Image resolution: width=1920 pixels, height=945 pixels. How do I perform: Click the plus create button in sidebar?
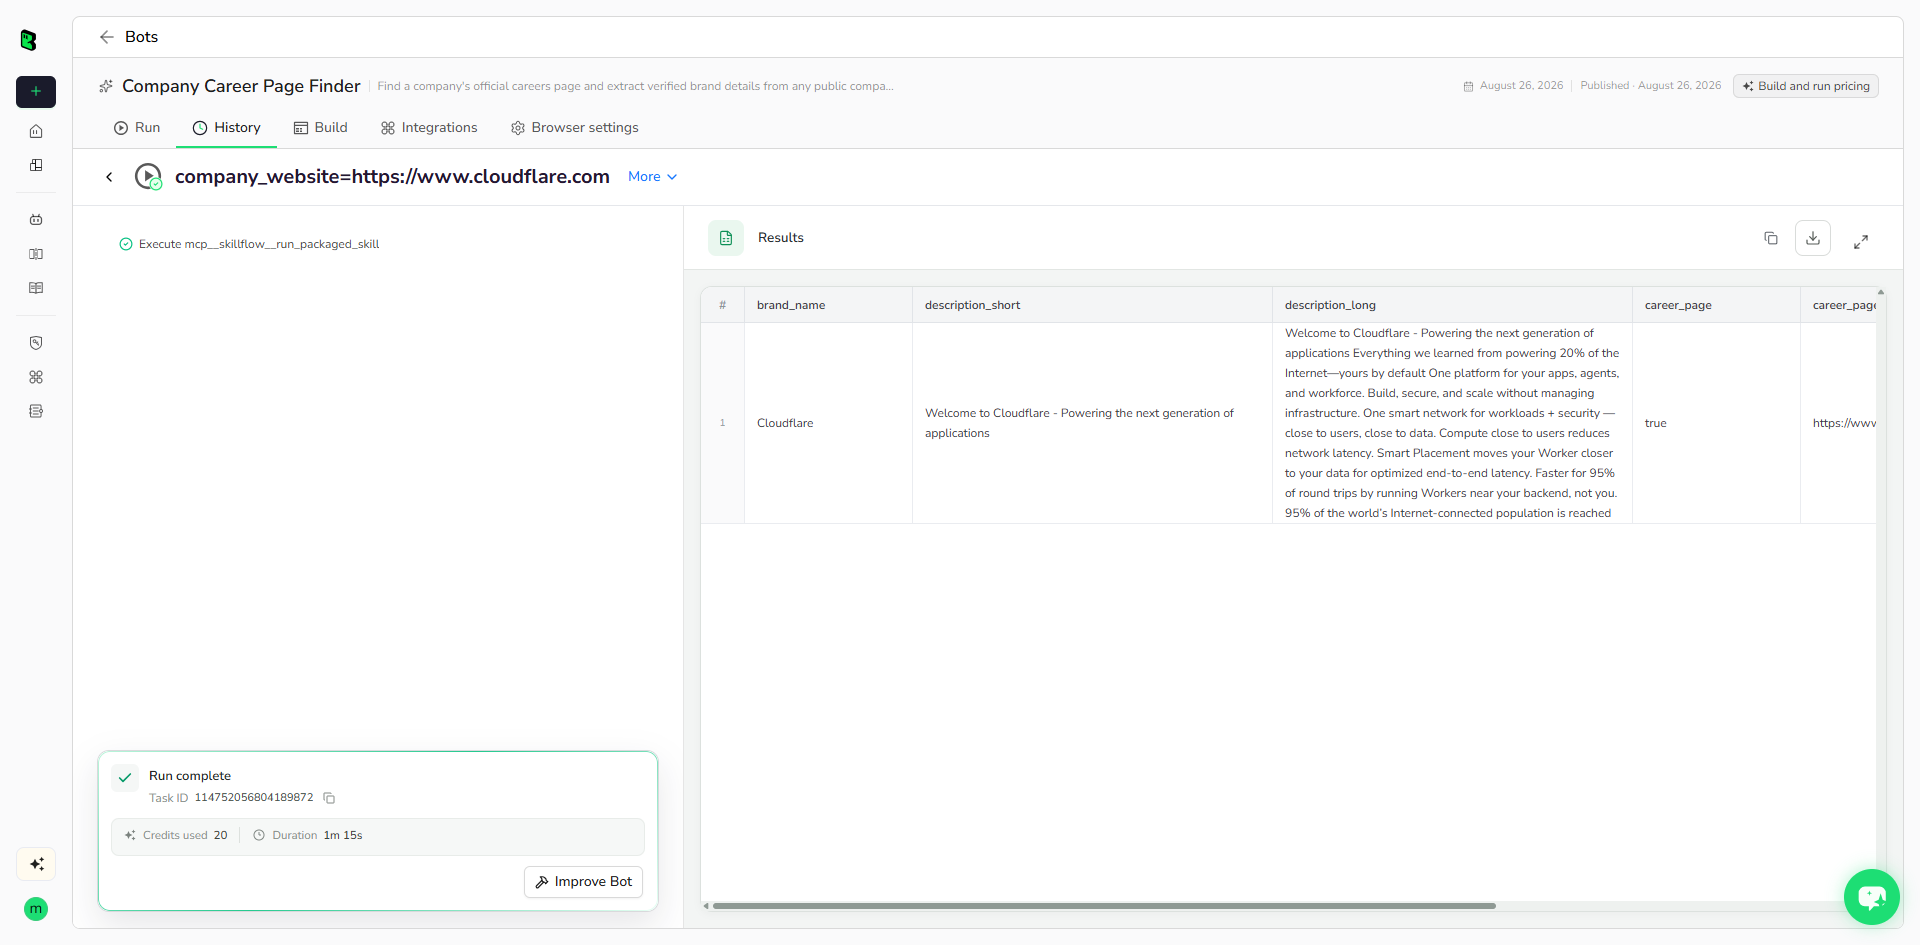click(36, 91)
